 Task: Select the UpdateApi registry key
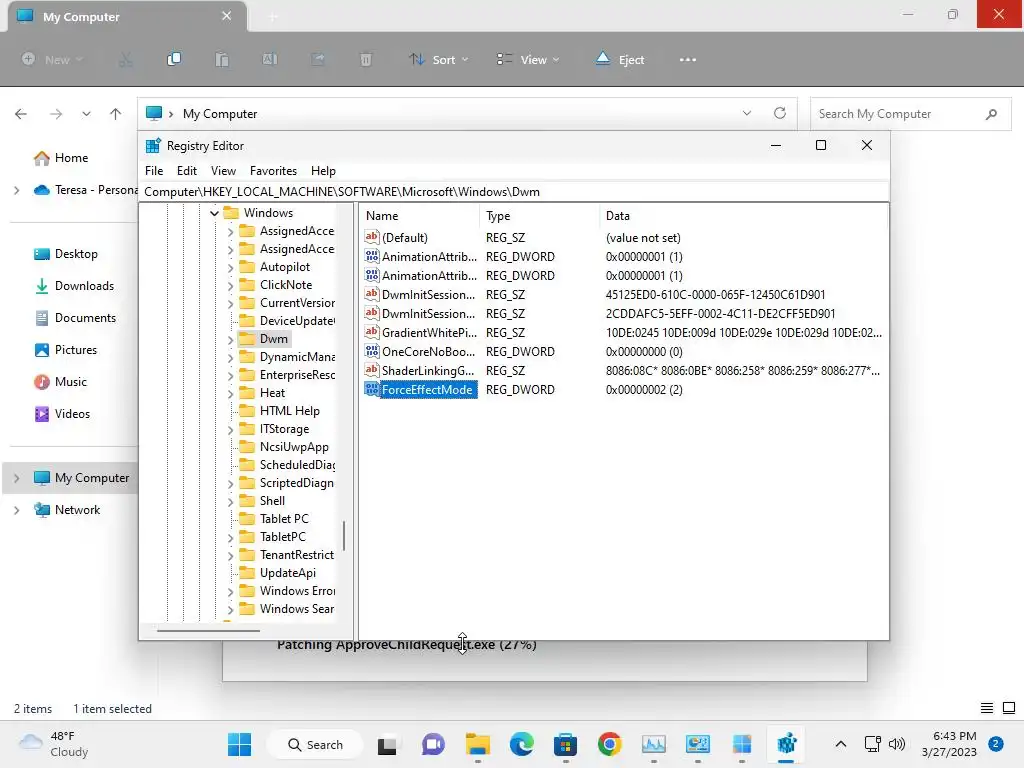coord(287,573)
